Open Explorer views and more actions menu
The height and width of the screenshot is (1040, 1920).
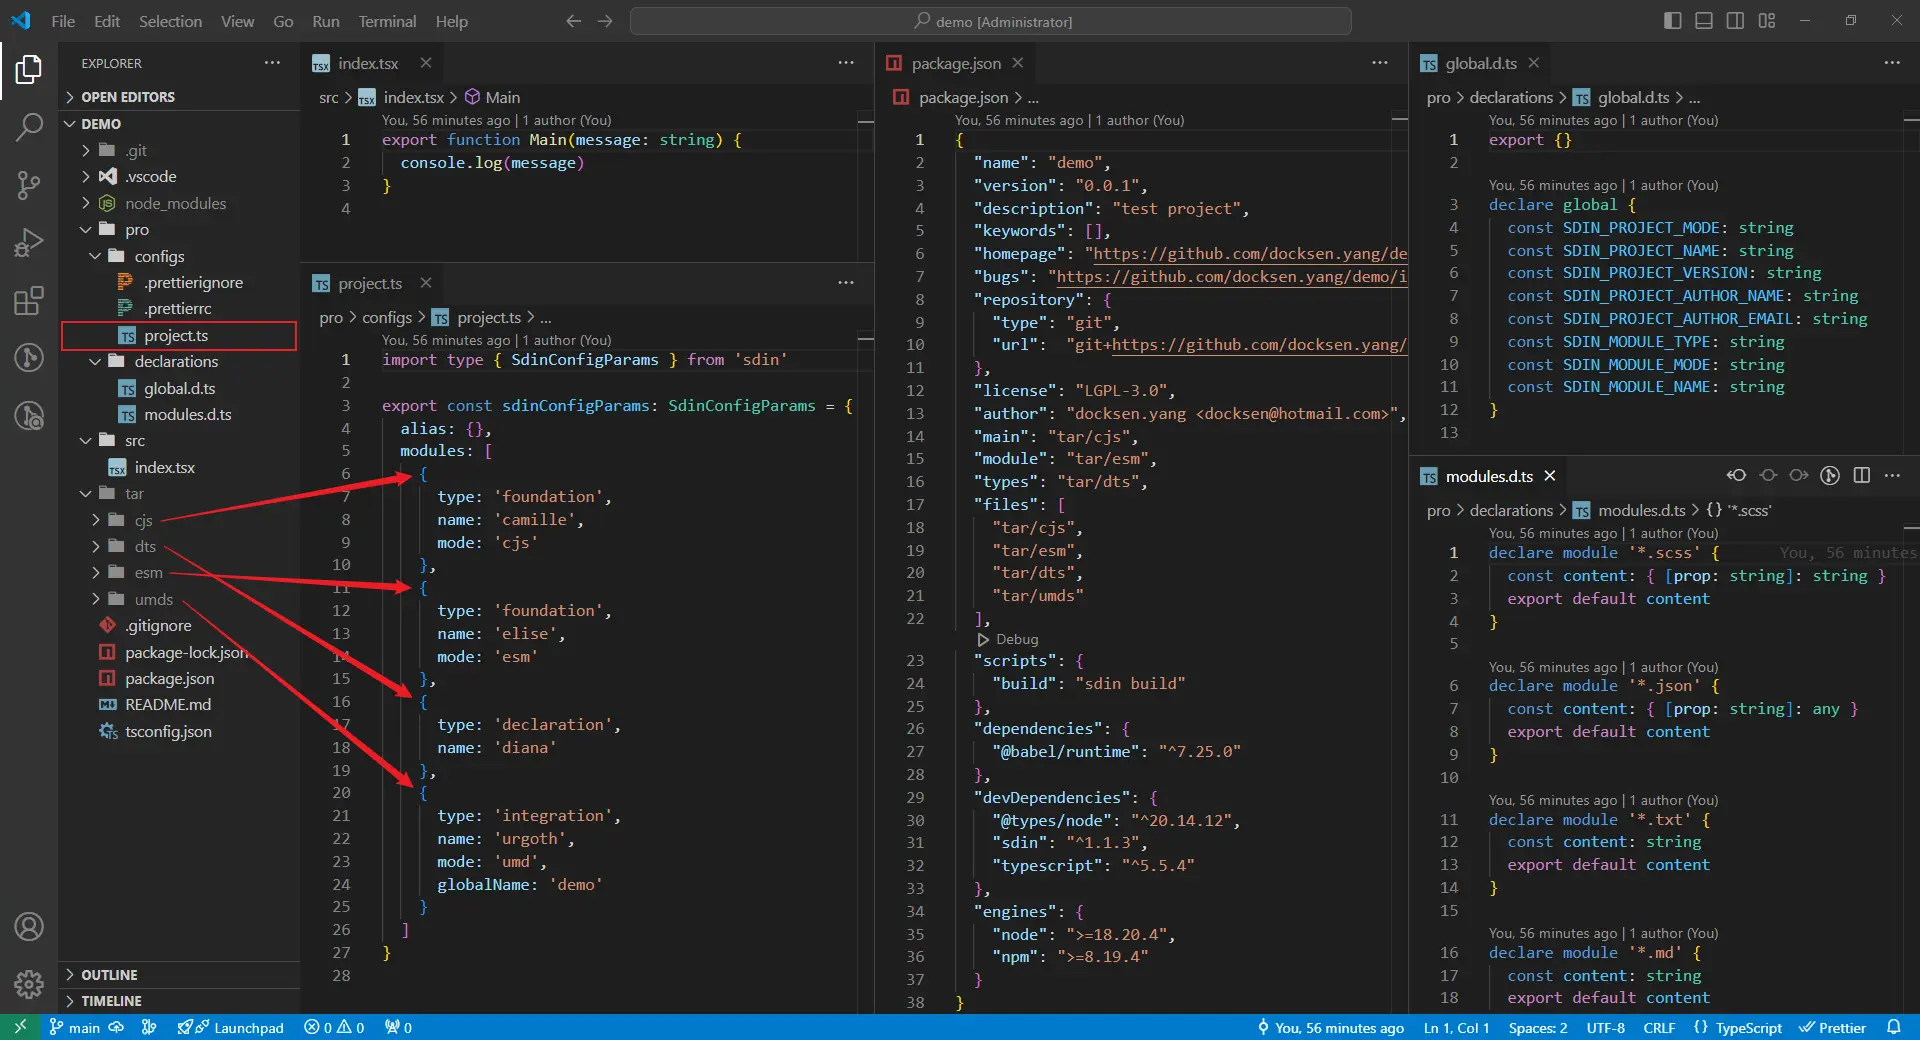tap(272, 62)
